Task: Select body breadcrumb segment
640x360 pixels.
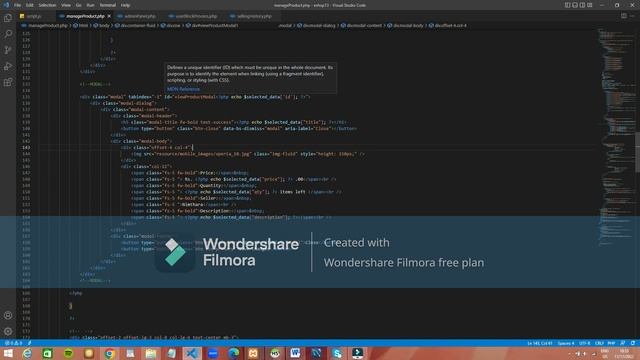Action: click(x=102, y=25)
